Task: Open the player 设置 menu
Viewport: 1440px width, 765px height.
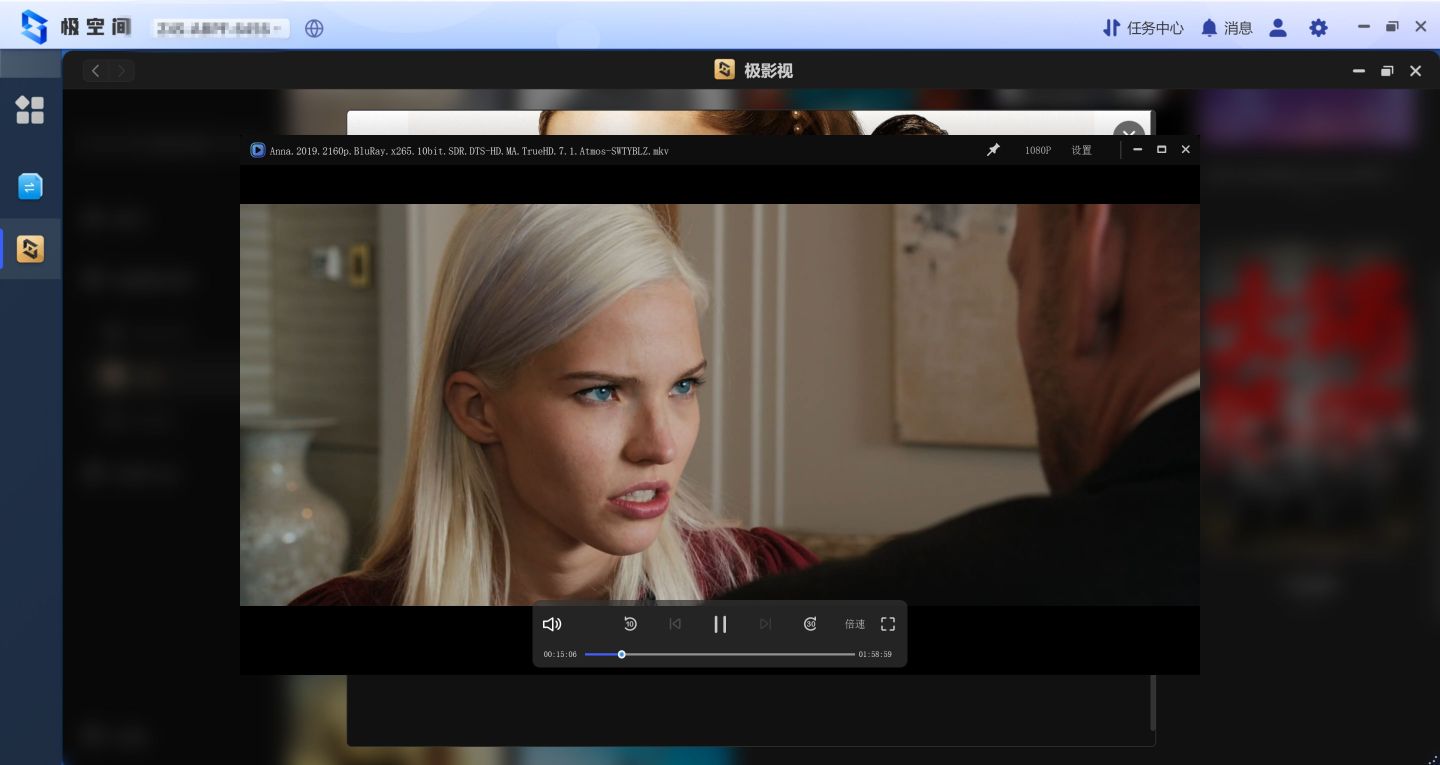Action: click(x=1081, y=150)
